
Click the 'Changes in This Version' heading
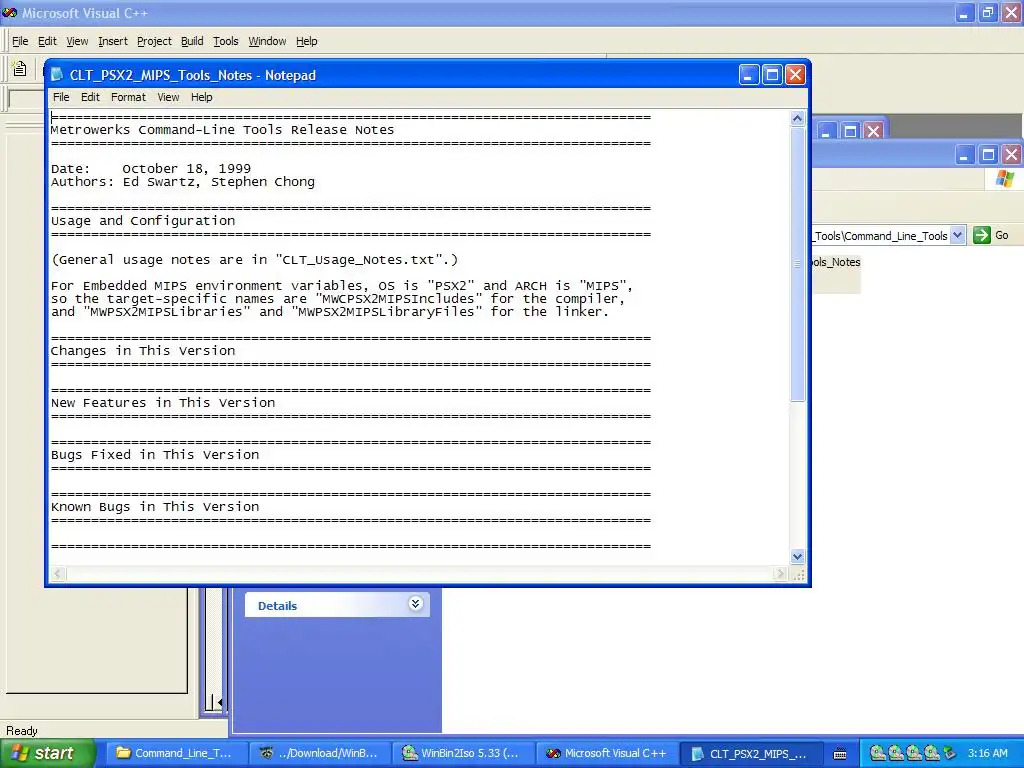click(143, 351)
